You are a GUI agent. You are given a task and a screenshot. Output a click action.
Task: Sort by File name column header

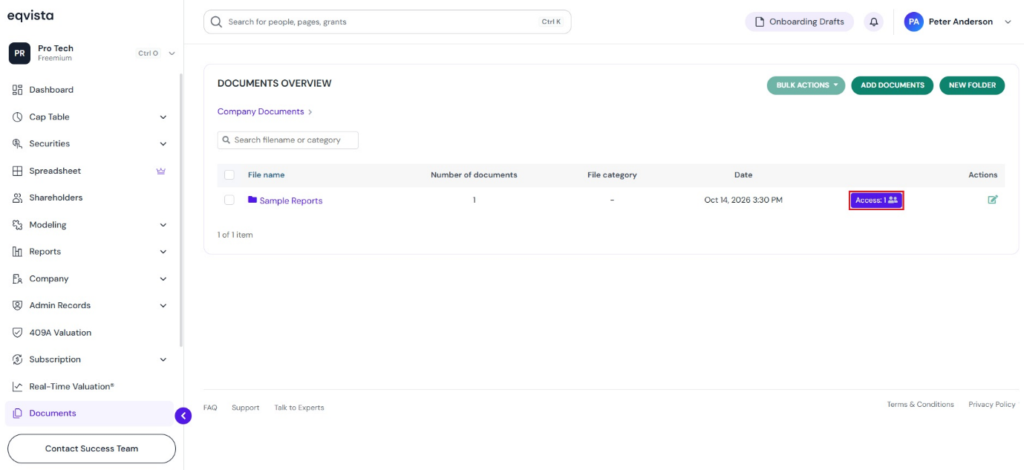266,175
